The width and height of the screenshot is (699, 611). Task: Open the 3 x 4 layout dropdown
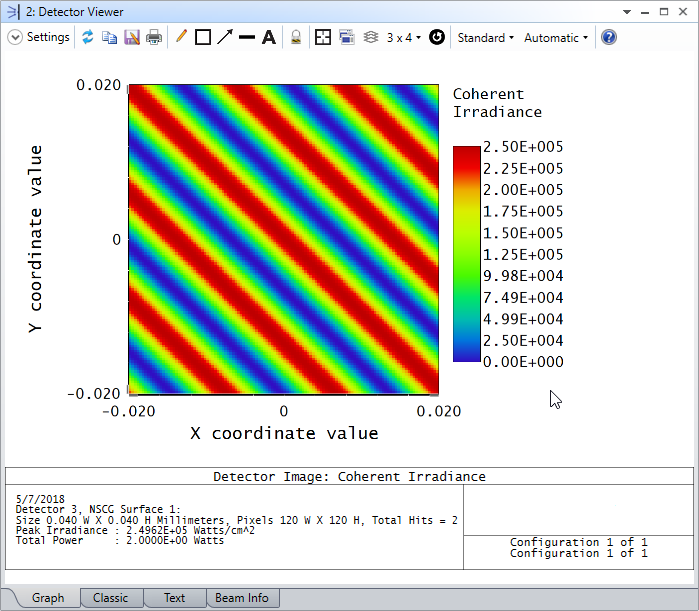coord(403,38)
